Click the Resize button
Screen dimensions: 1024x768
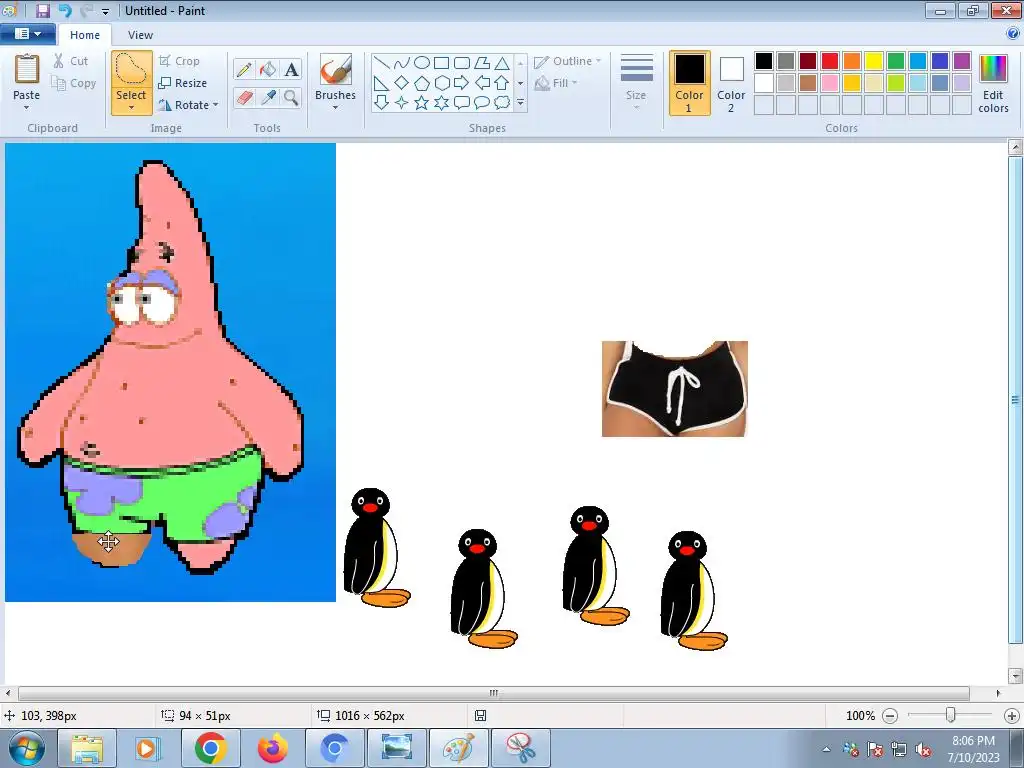183,83
